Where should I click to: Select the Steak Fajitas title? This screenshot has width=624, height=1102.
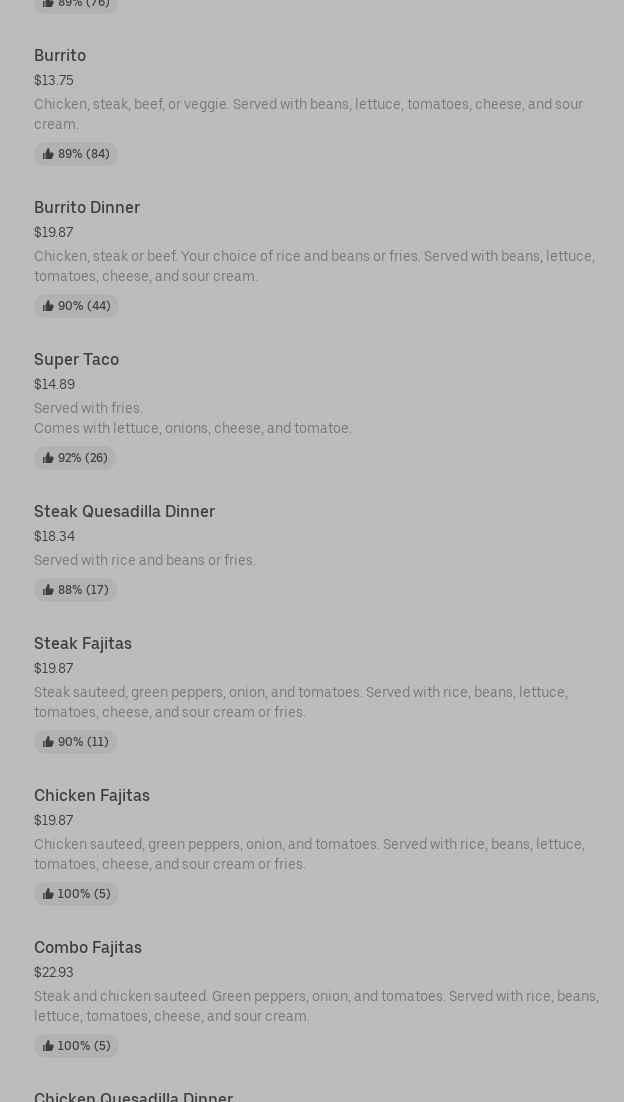point(83,644)
